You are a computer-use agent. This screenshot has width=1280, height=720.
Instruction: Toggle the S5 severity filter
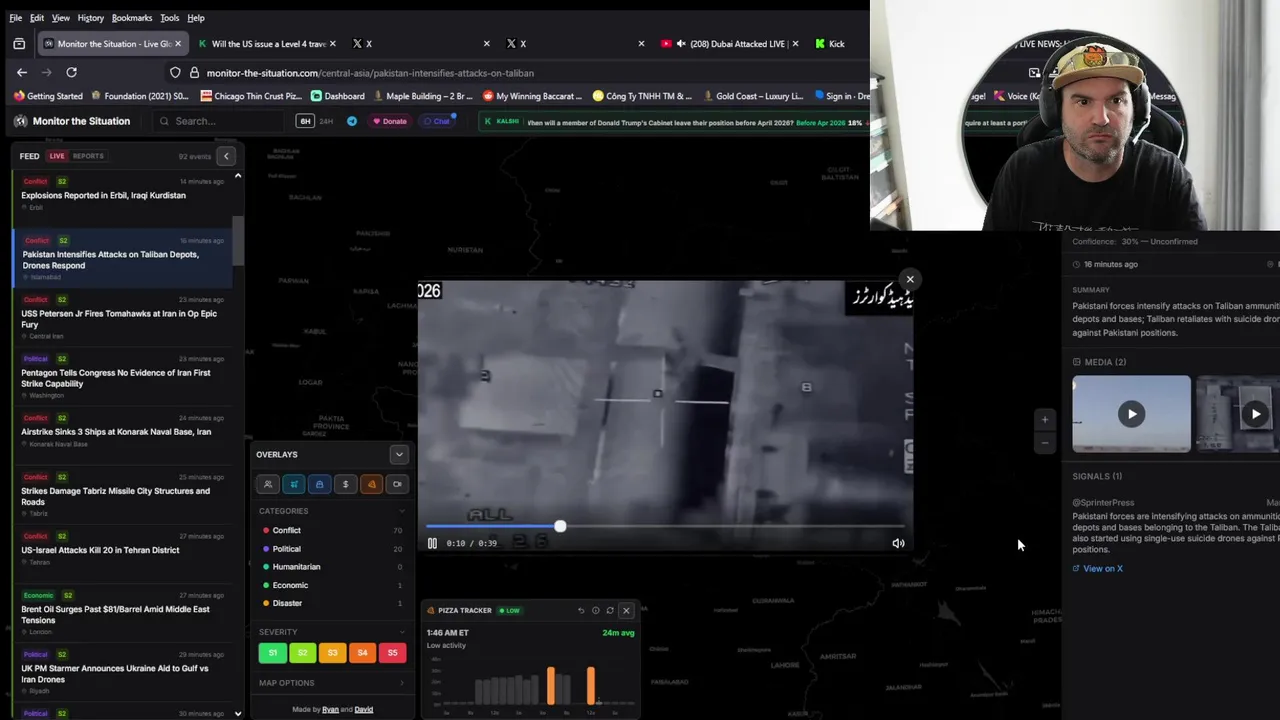coord(392,652)
